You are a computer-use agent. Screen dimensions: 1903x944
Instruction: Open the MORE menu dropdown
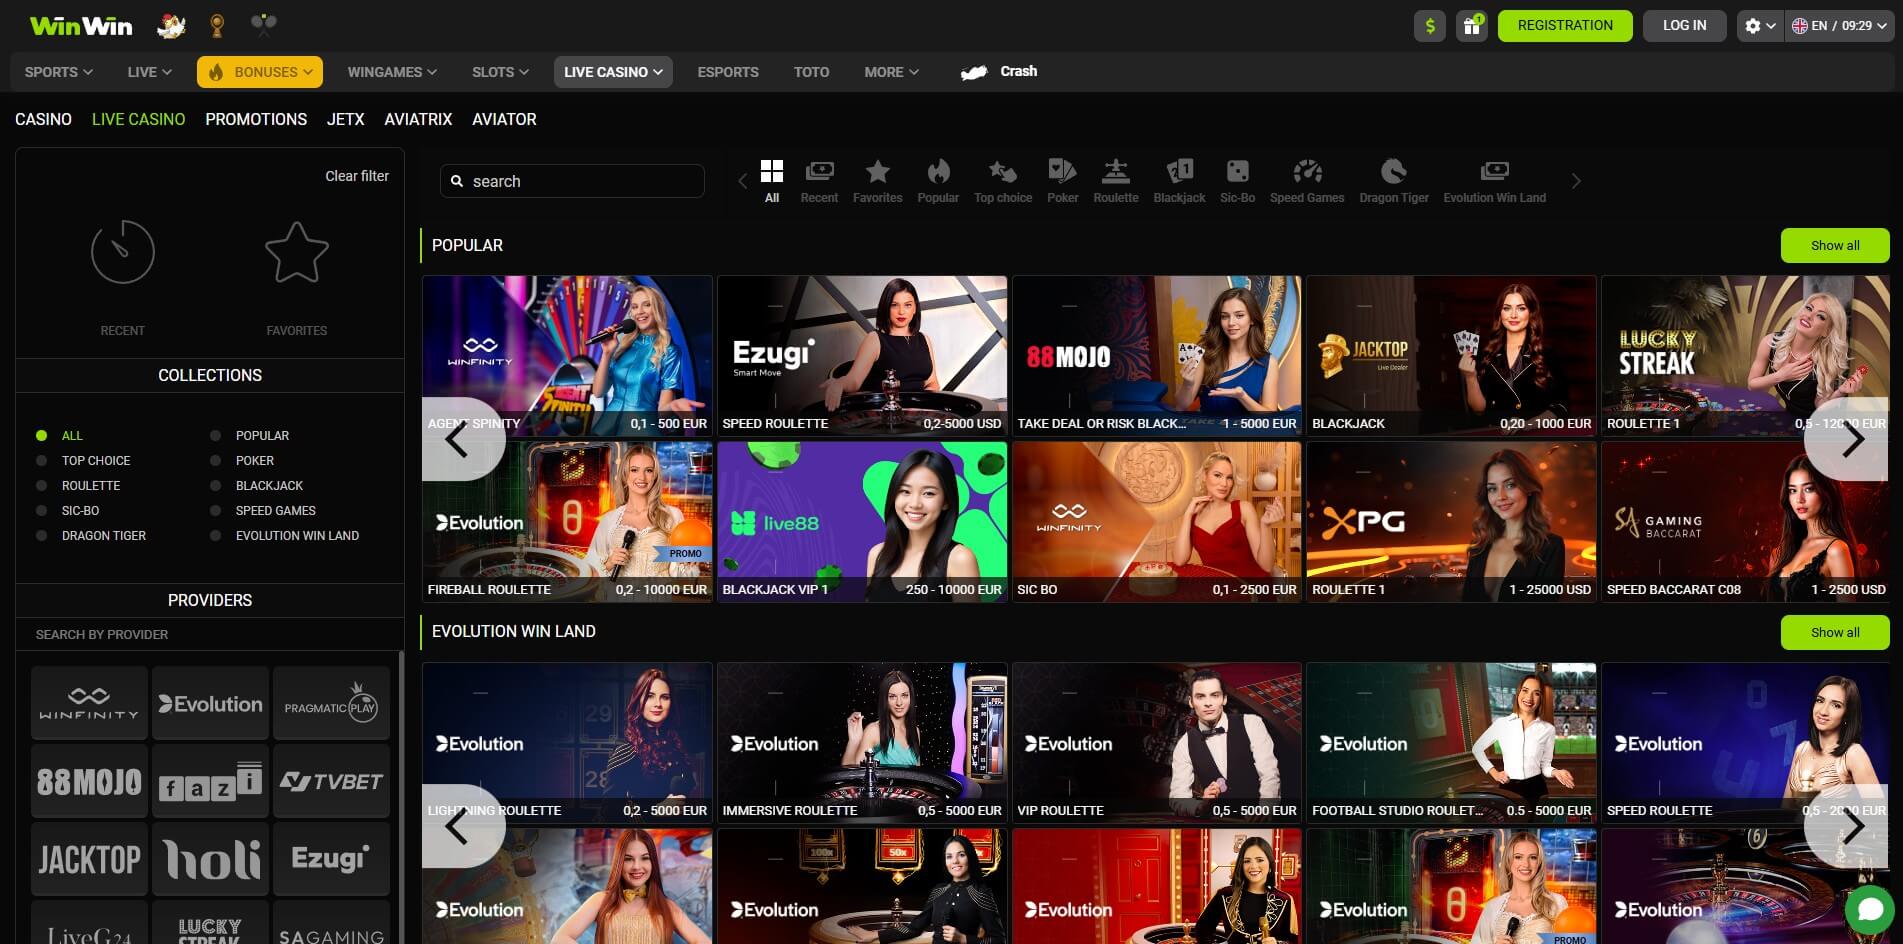click(x=889, y=71)
